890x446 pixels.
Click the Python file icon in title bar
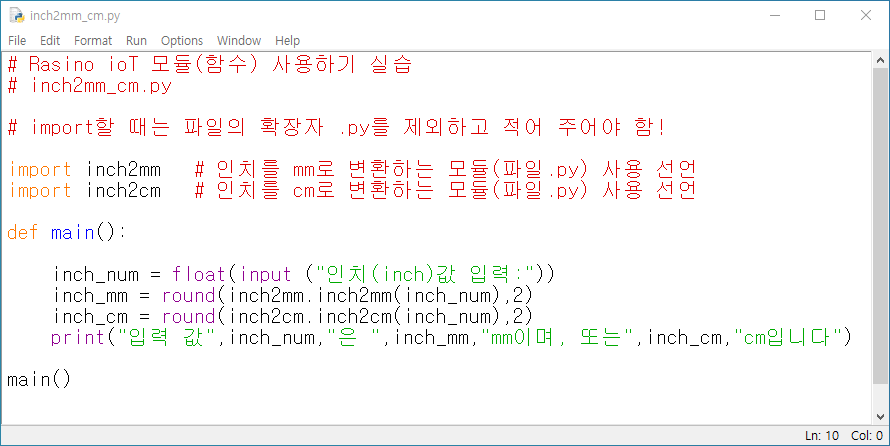[17, 15]
